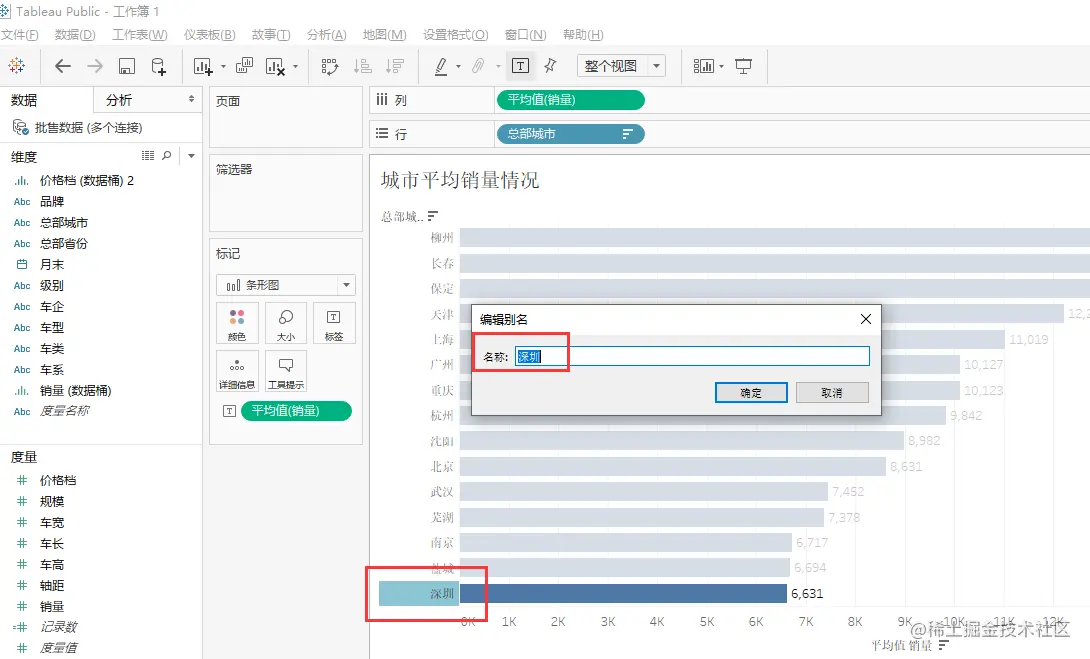Screen dimensions: 1090x659
Task: Toggle show mark labels T icon
Action: 520,66
